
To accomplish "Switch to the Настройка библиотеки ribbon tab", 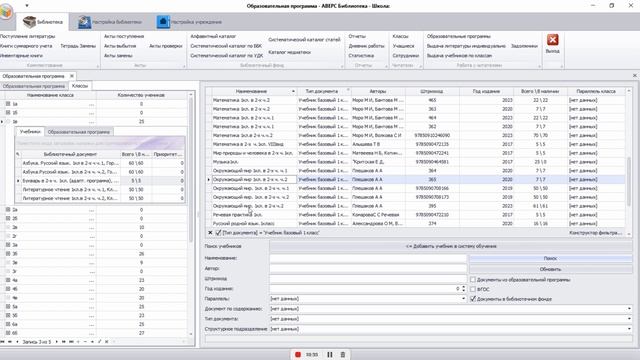I will 110,22.
